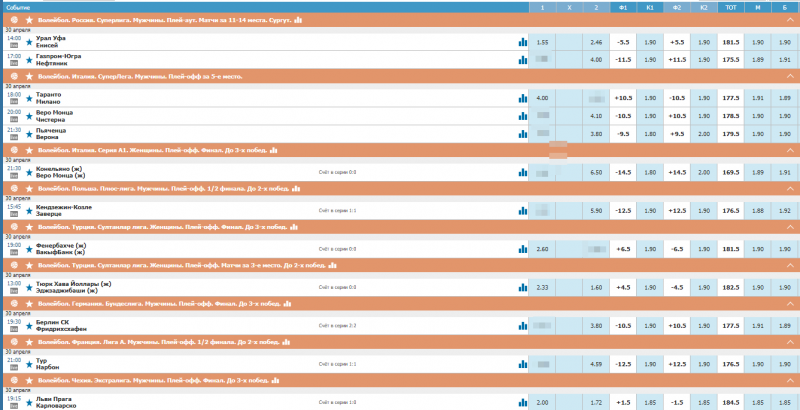800x410 pixels.
Task: Collapse the Poland Plus Liga section
Action: point(789,188)
